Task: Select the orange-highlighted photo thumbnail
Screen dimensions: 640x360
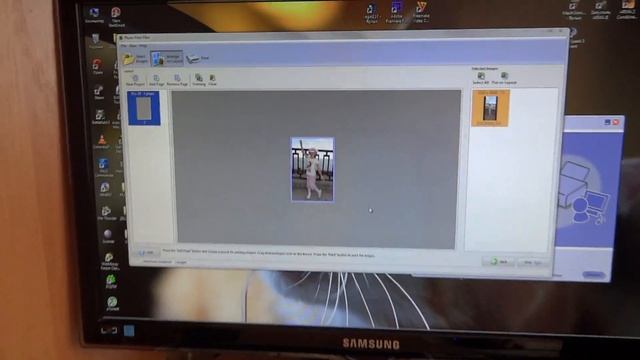Action: (x=490, y=108)
